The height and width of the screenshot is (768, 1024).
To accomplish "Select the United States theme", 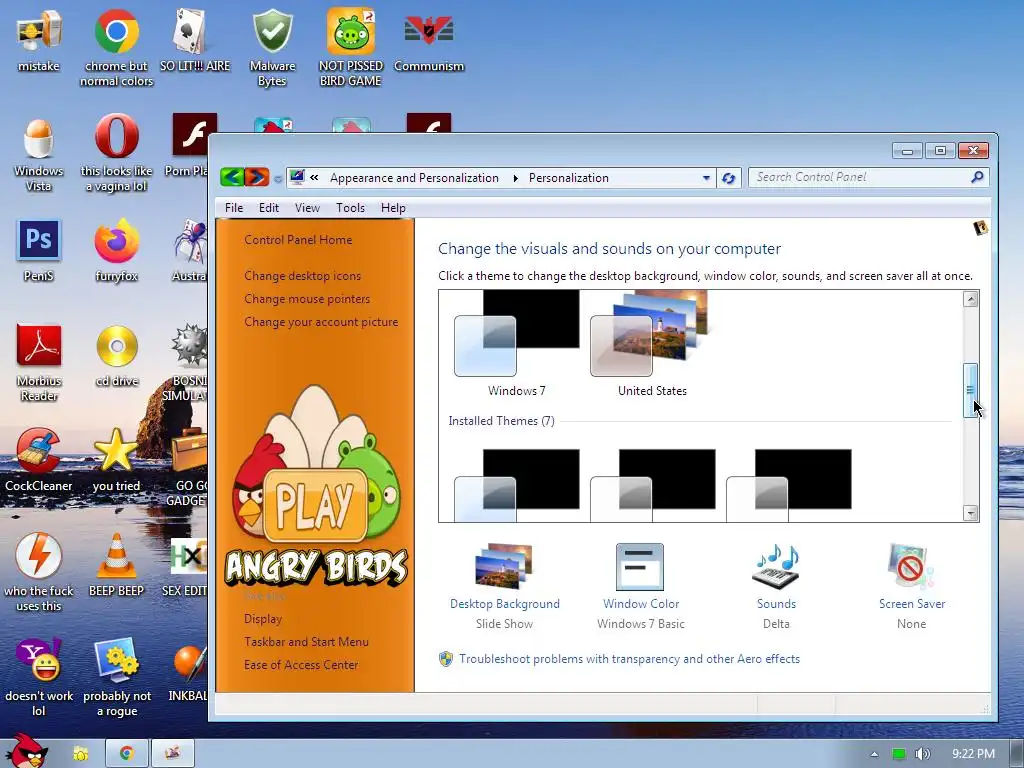I will pyautogui.click(x=652, y=344).
